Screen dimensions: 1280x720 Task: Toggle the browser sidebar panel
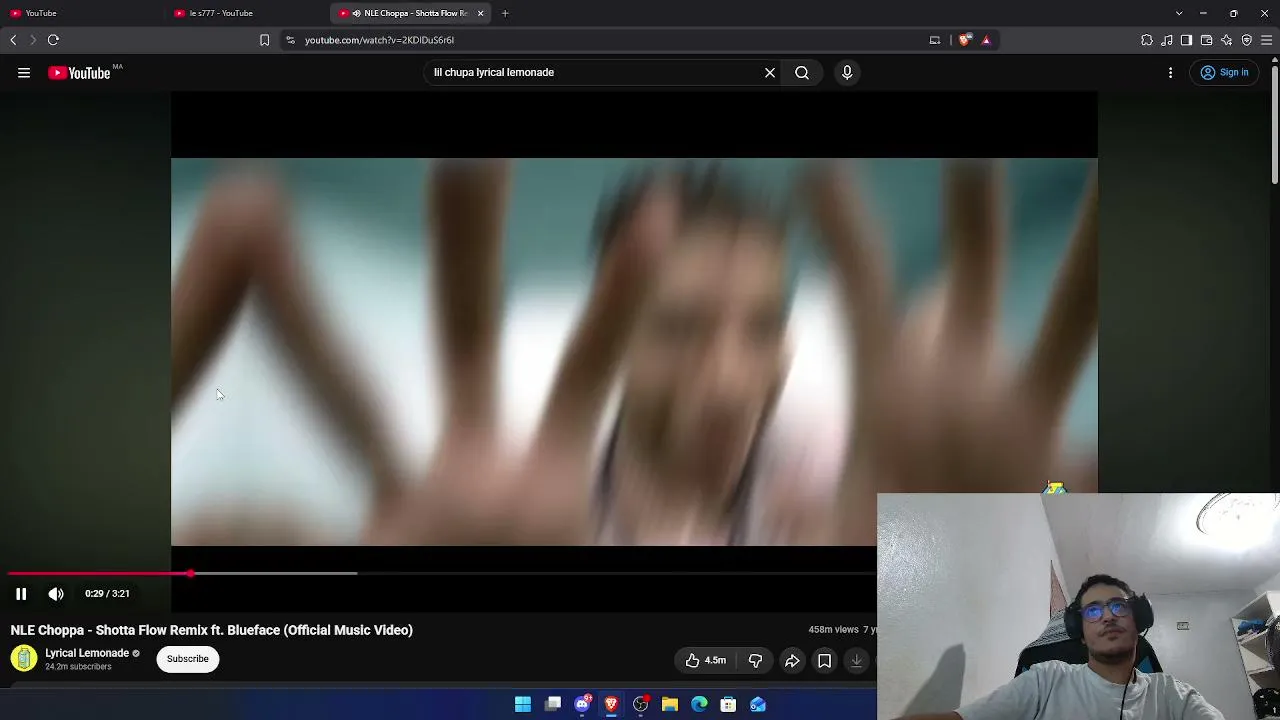1187,40
